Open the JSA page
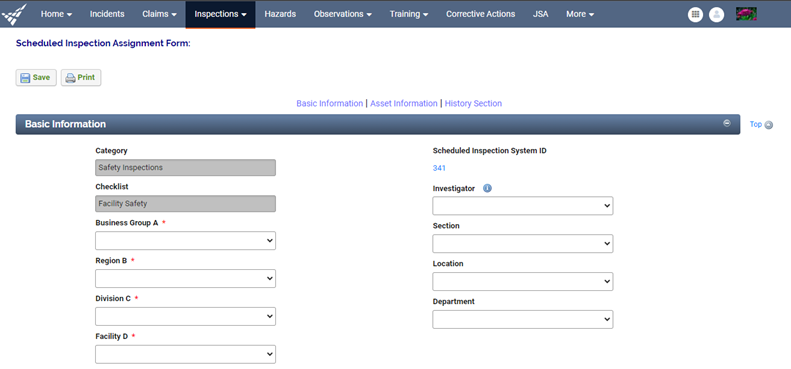 tap(540, 14)
